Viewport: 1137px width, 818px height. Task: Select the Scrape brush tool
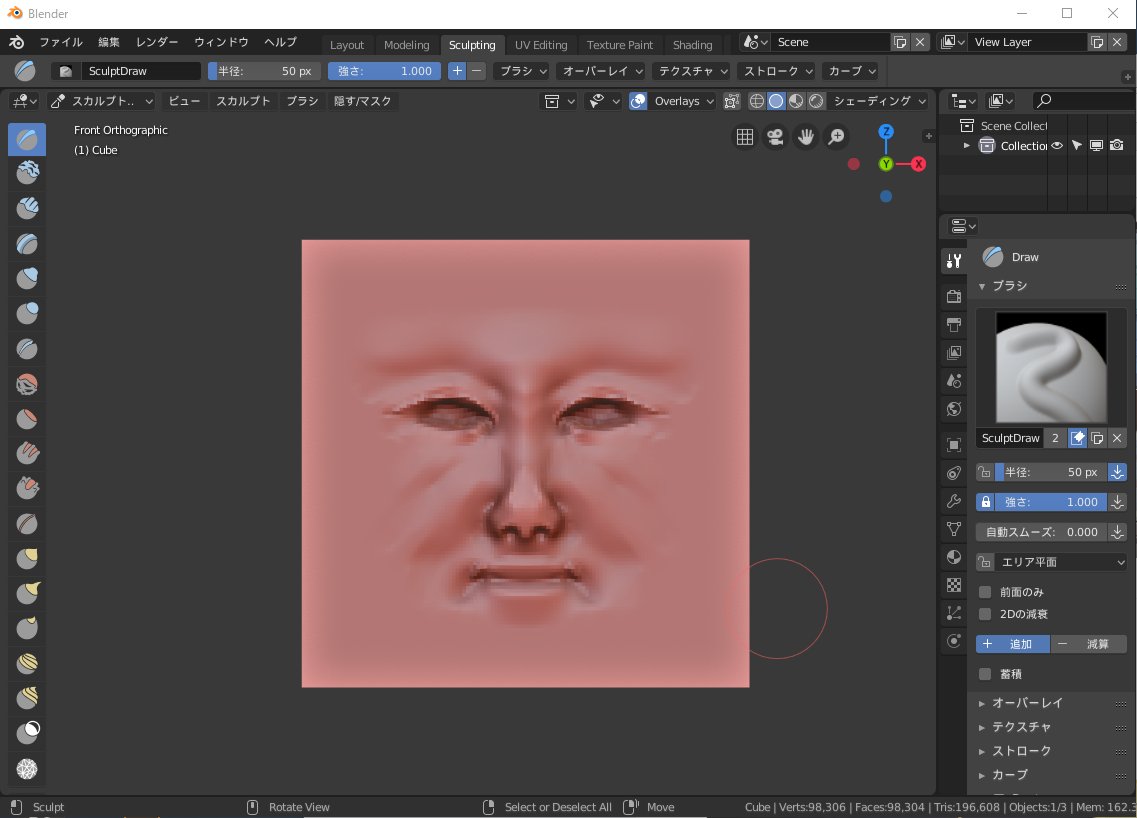tap(27, 488)
